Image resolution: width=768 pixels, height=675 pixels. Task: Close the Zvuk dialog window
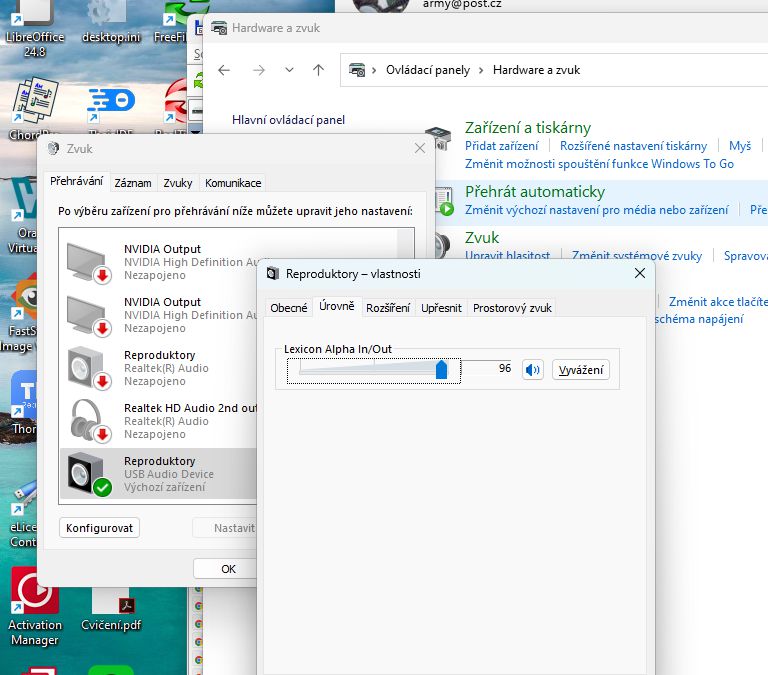coord(420,148)
